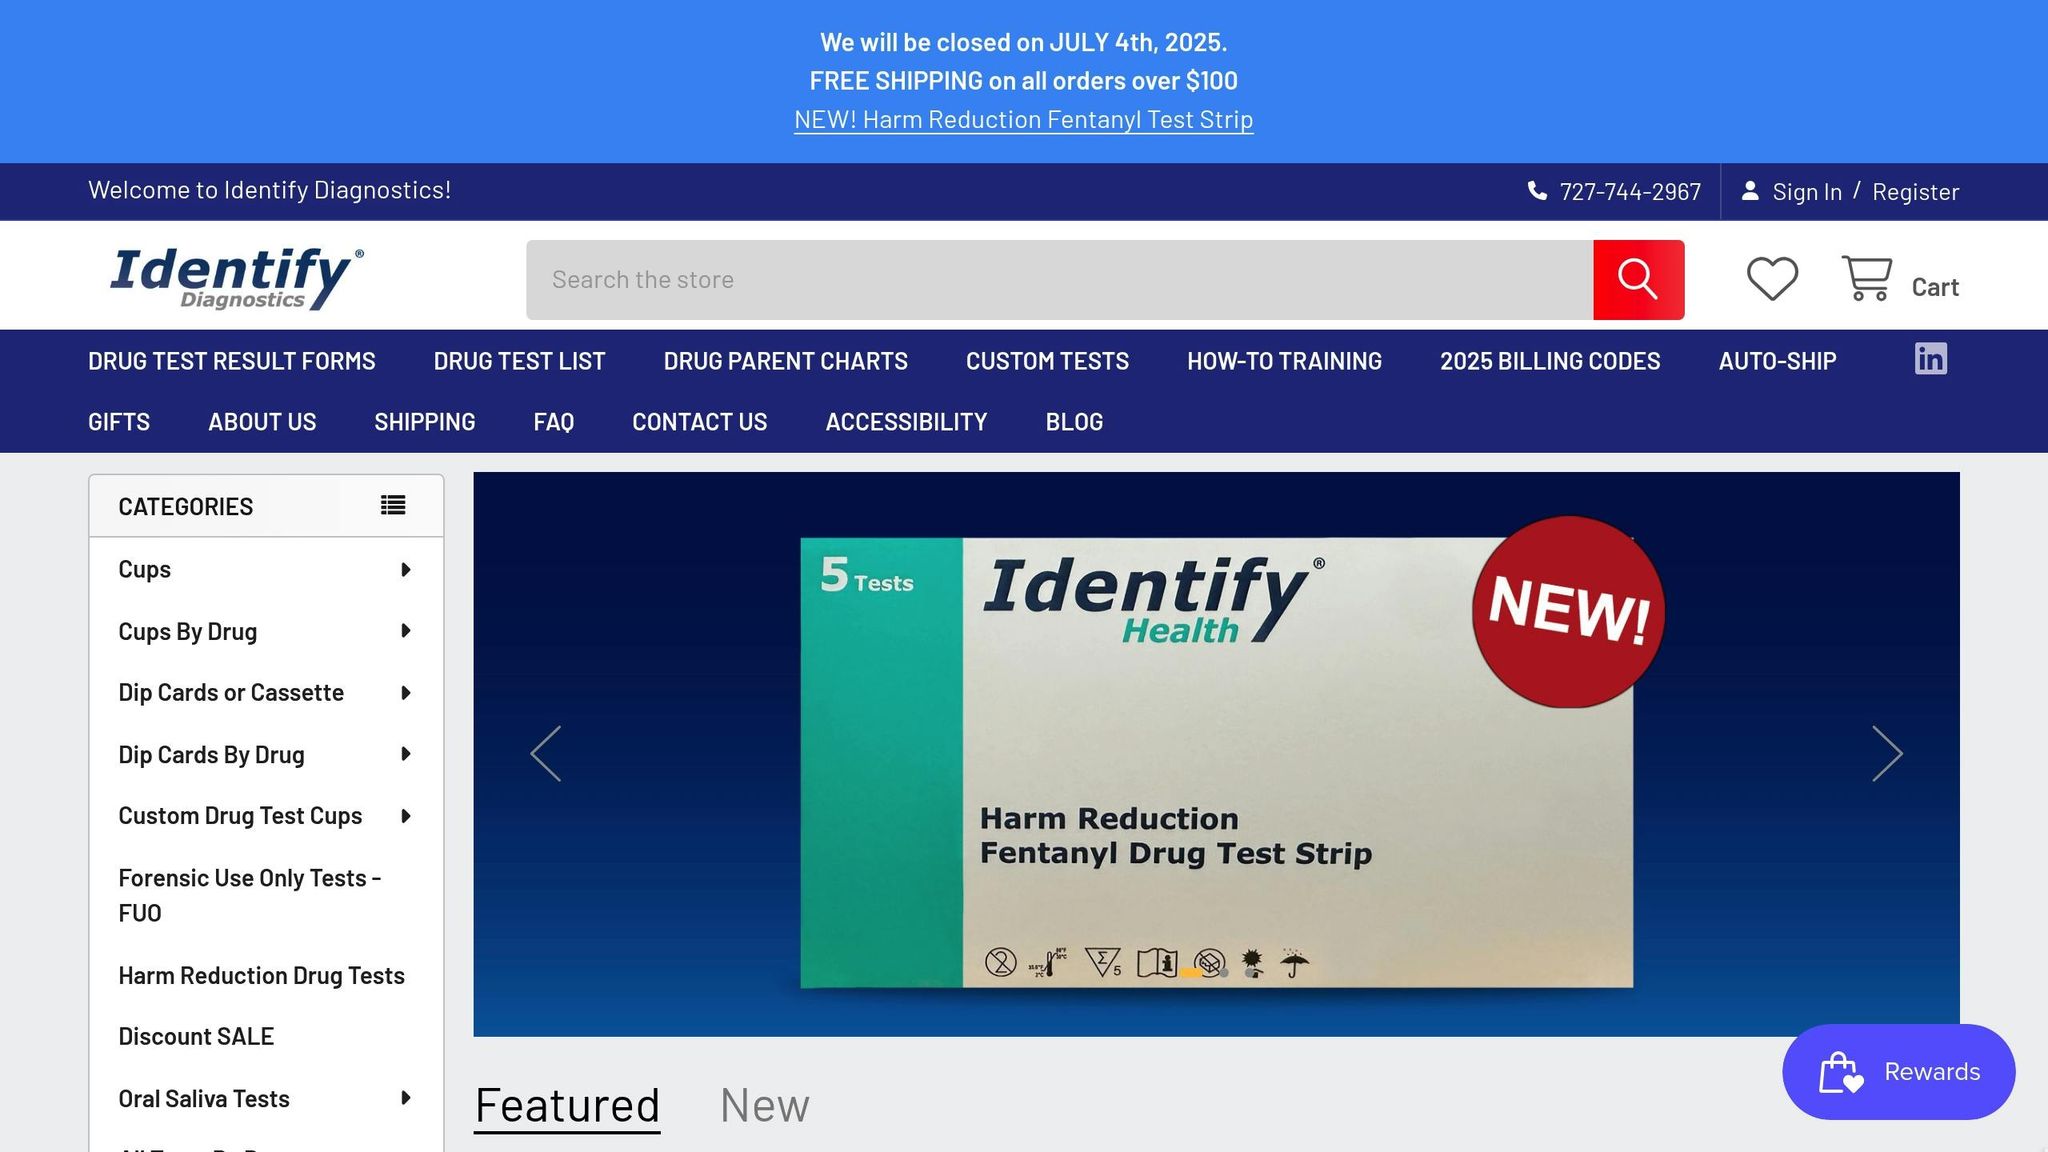Click the Cart text link
The height and width of the screenshot is (1152, 2048).
click(1935, 287)
